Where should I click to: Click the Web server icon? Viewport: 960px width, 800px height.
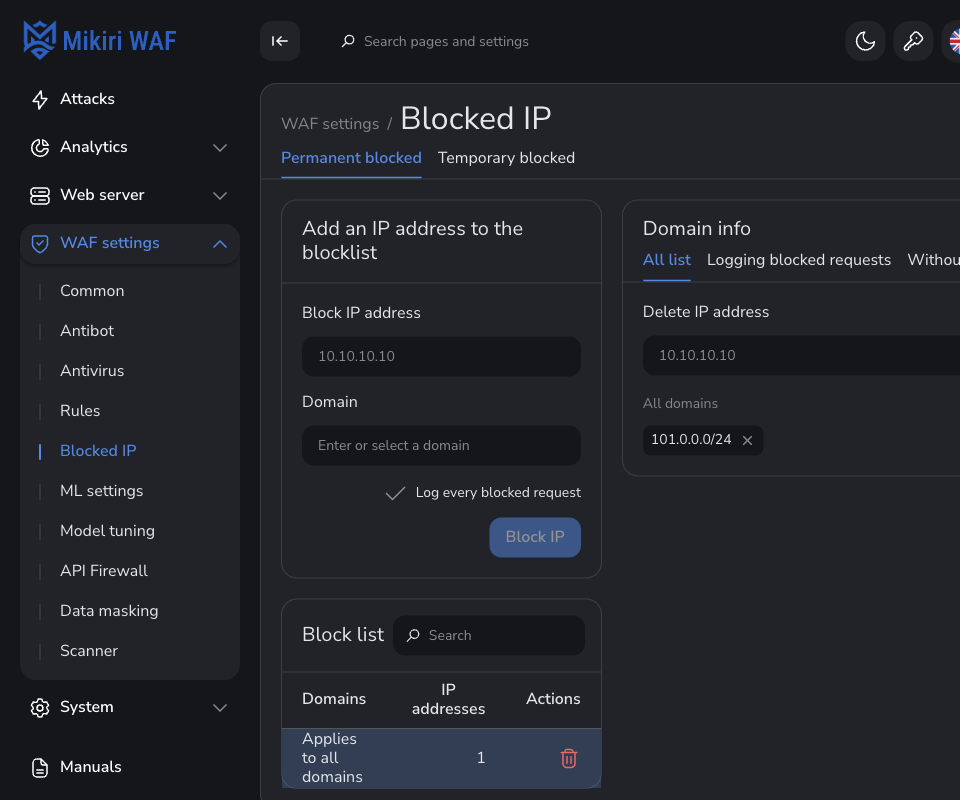coord(40,196)
